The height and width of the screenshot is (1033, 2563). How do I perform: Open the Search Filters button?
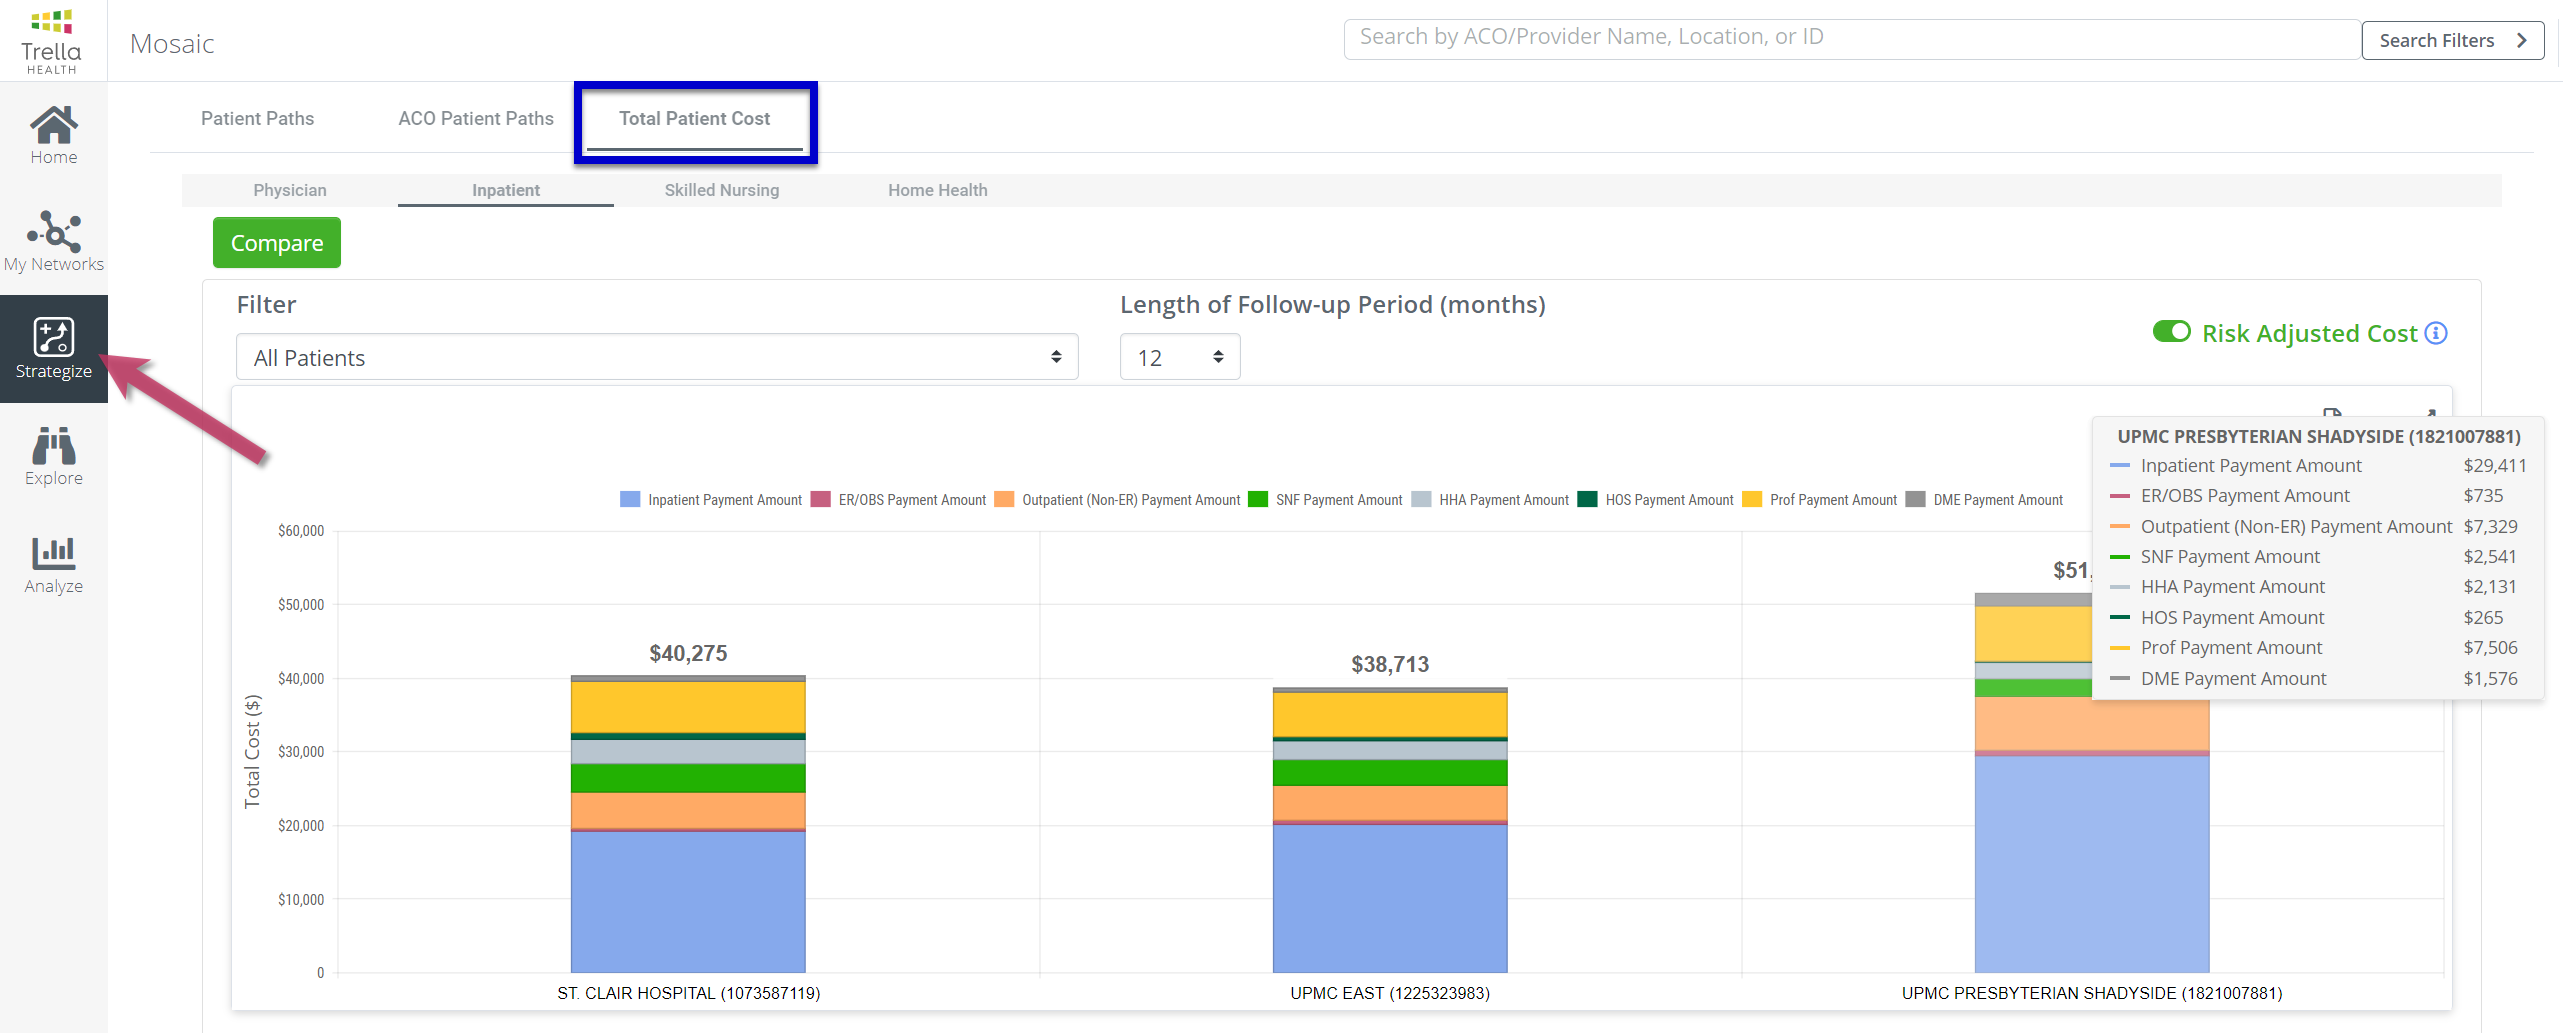pyautogui.click(x=2452, y=40)
